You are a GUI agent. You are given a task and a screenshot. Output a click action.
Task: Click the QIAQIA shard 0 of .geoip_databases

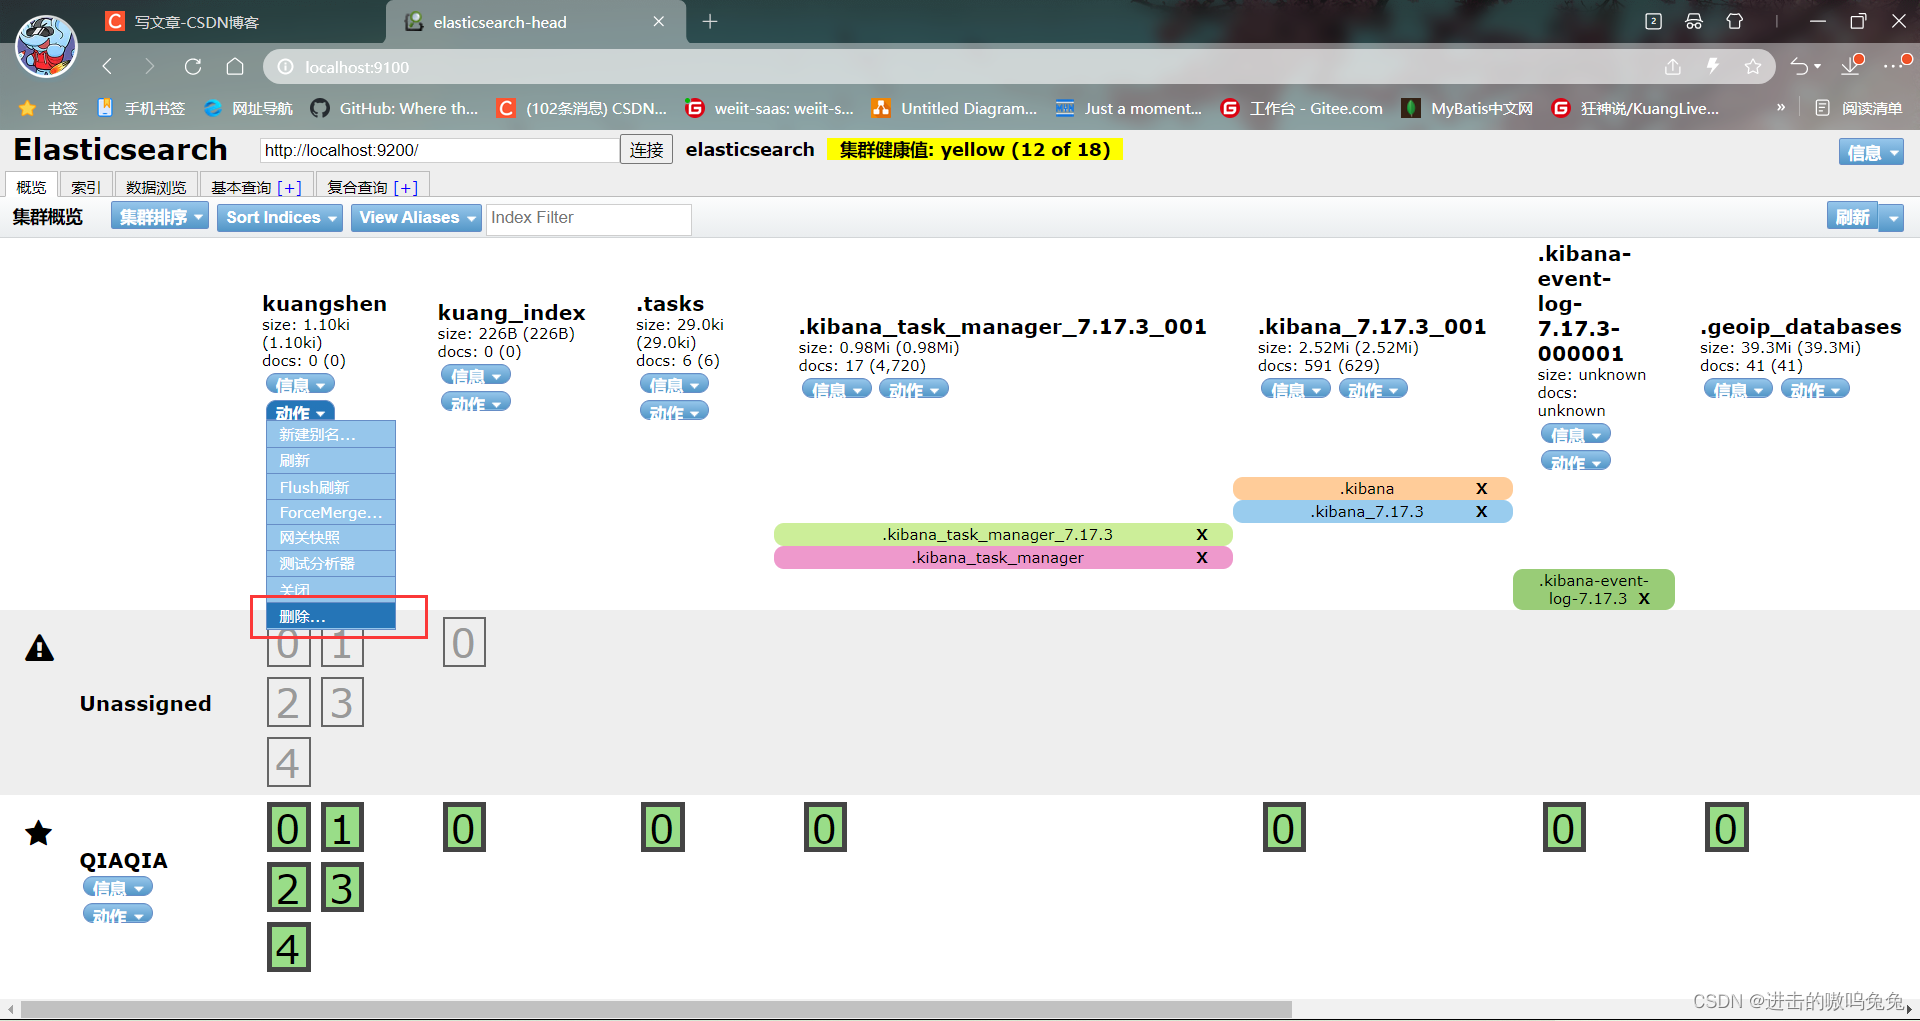[1726, 828]
